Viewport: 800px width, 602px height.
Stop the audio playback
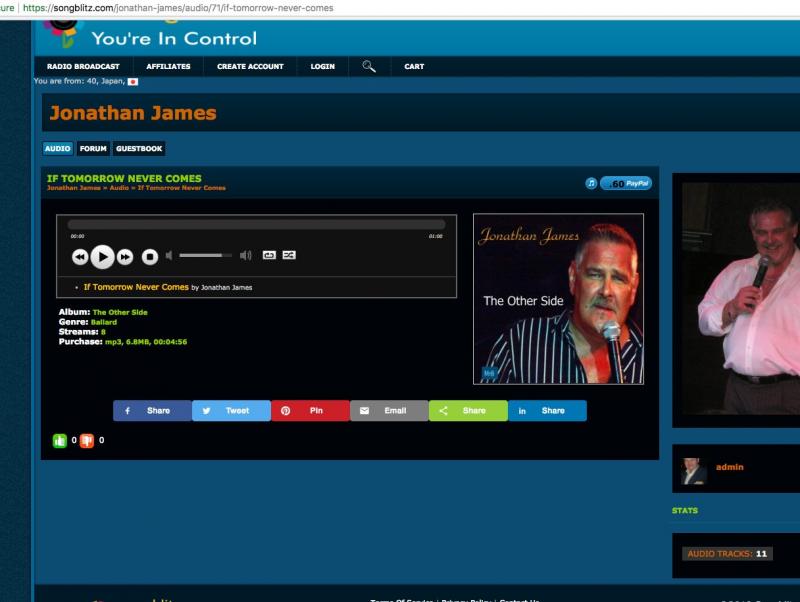(x=149, y=257)
